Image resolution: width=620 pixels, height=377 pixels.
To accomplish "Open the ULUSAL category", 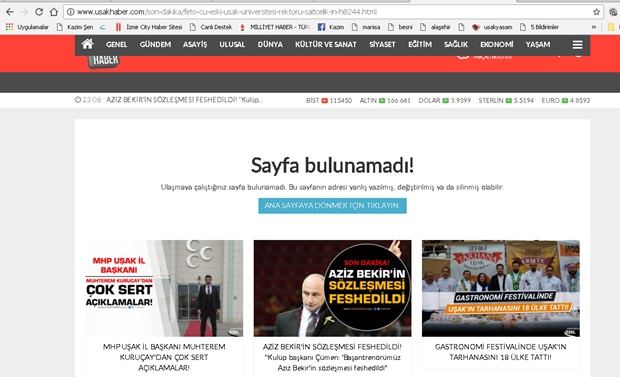I will click(232, 45).
